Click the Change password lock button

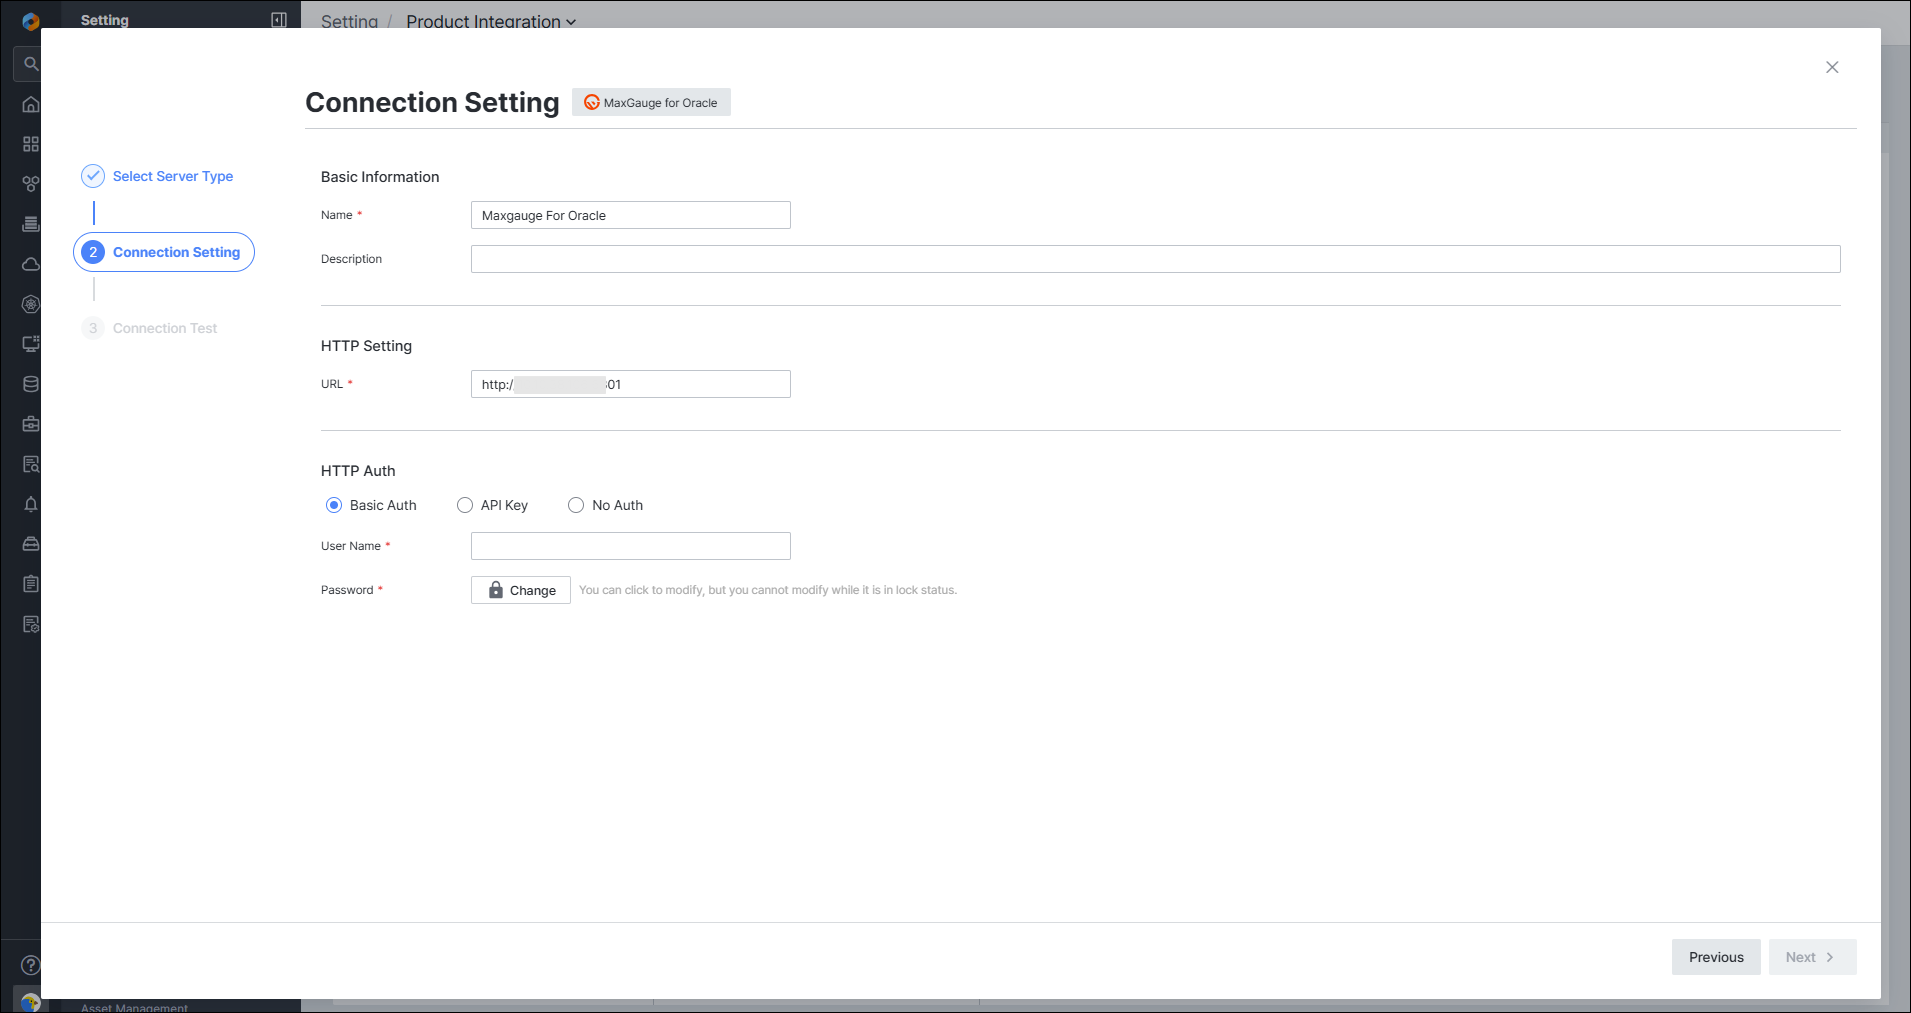(521, 590)
